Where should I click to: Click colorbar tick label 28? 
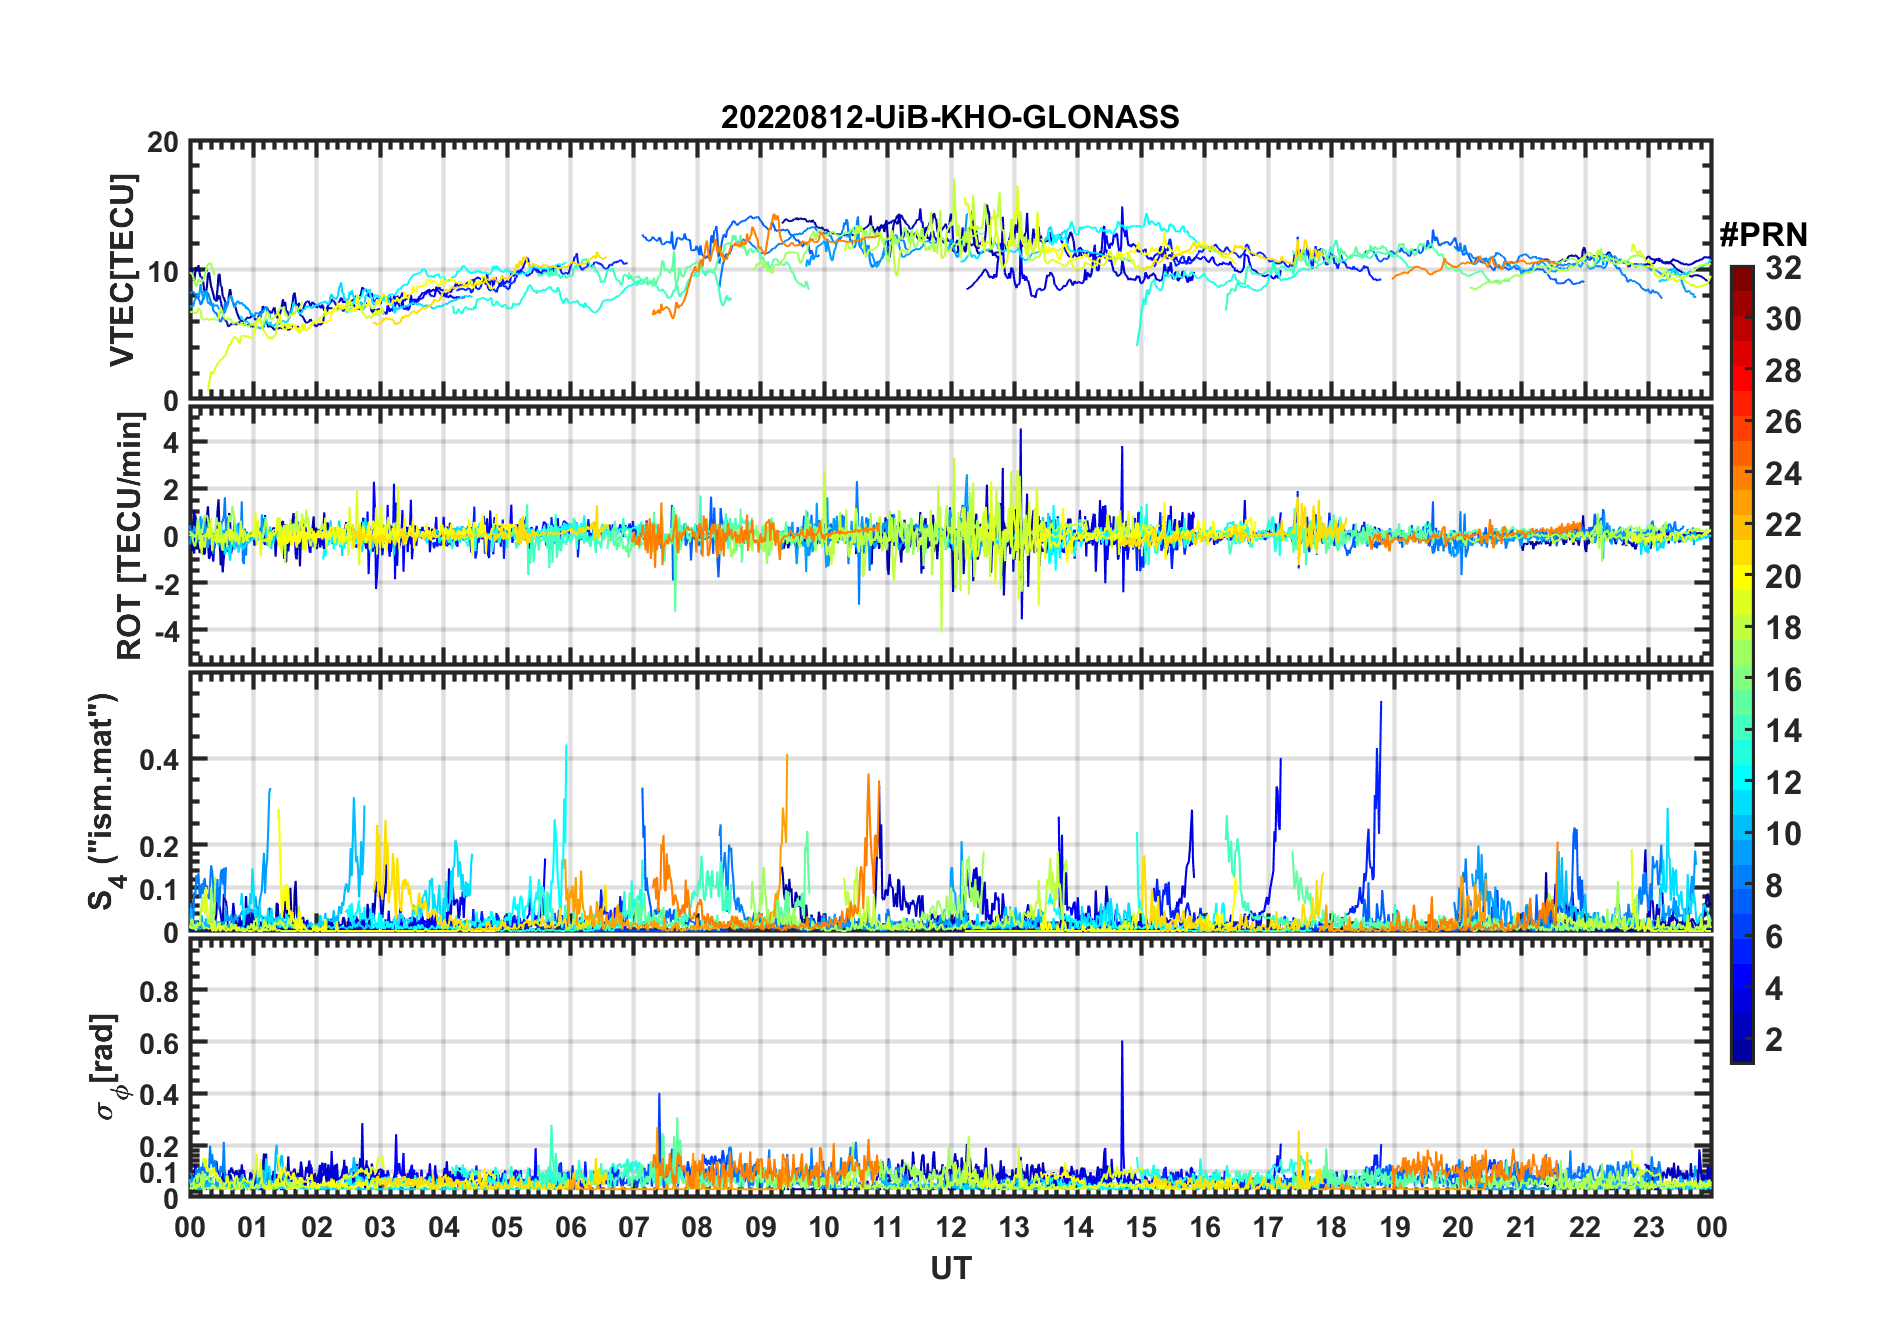click(x=1783, y=371)
